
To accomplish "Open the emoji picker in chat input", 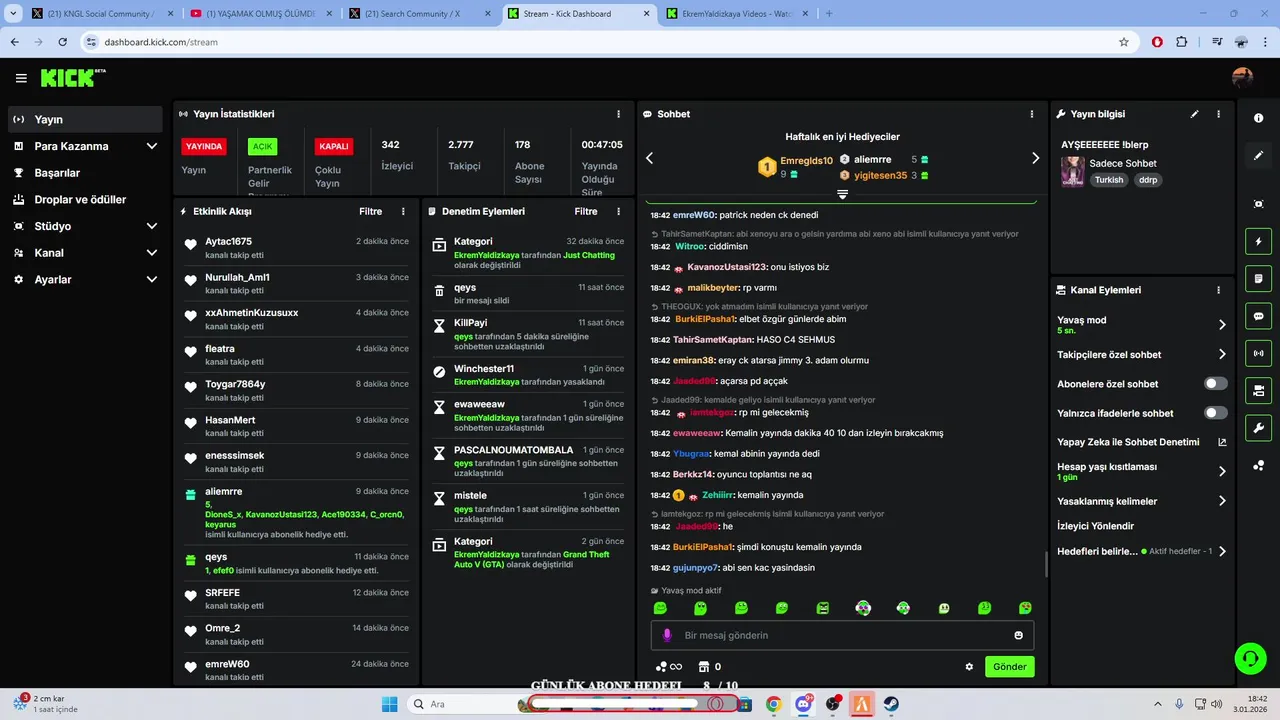I will pyautogui.click(x=1019, y=635).
